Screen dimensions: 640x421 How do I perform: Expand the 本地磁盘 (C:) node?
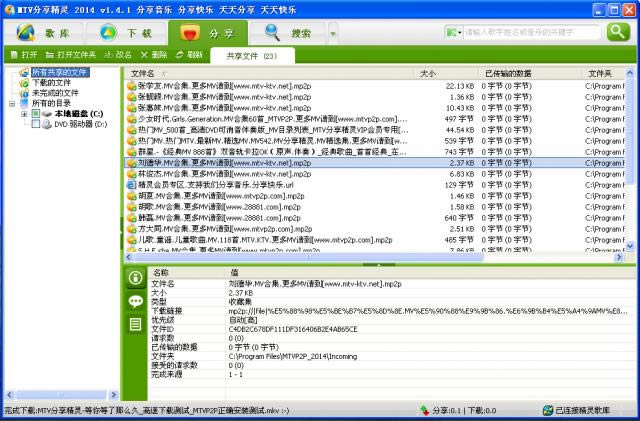pos(24,114)
